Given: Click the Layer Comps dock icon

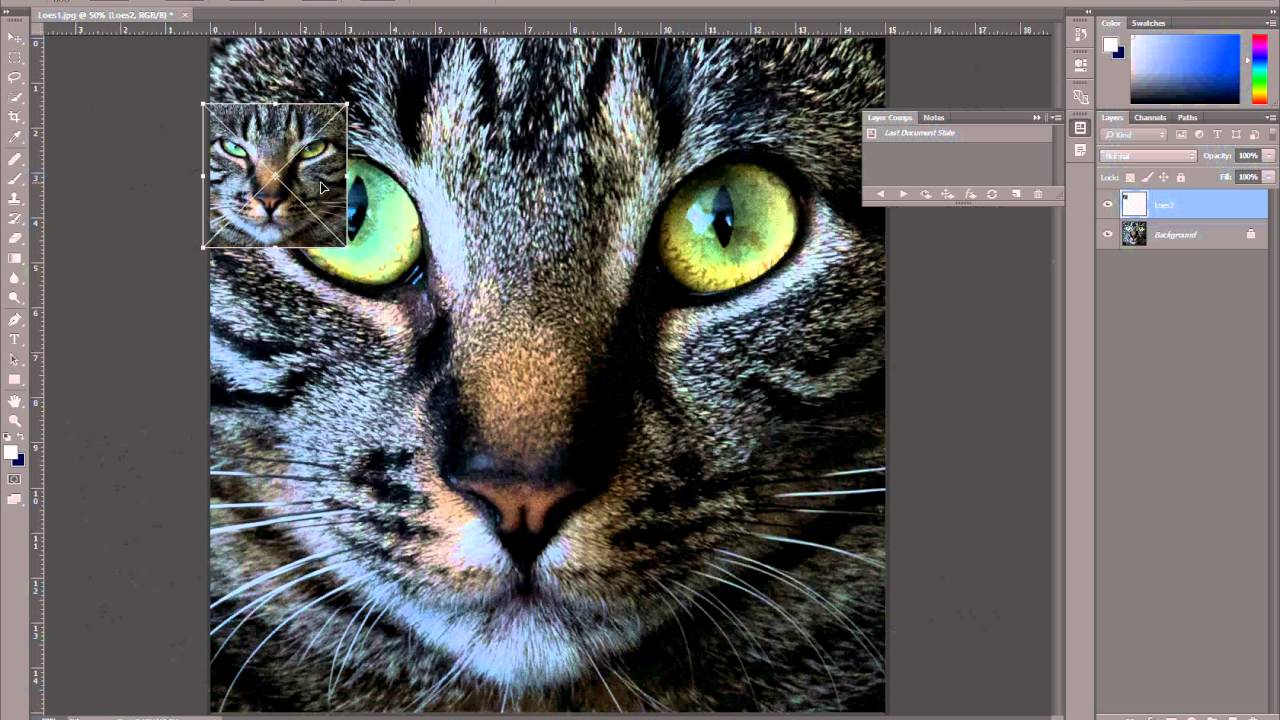Looking at the screenshot, I should click(x=1080, y=128).
